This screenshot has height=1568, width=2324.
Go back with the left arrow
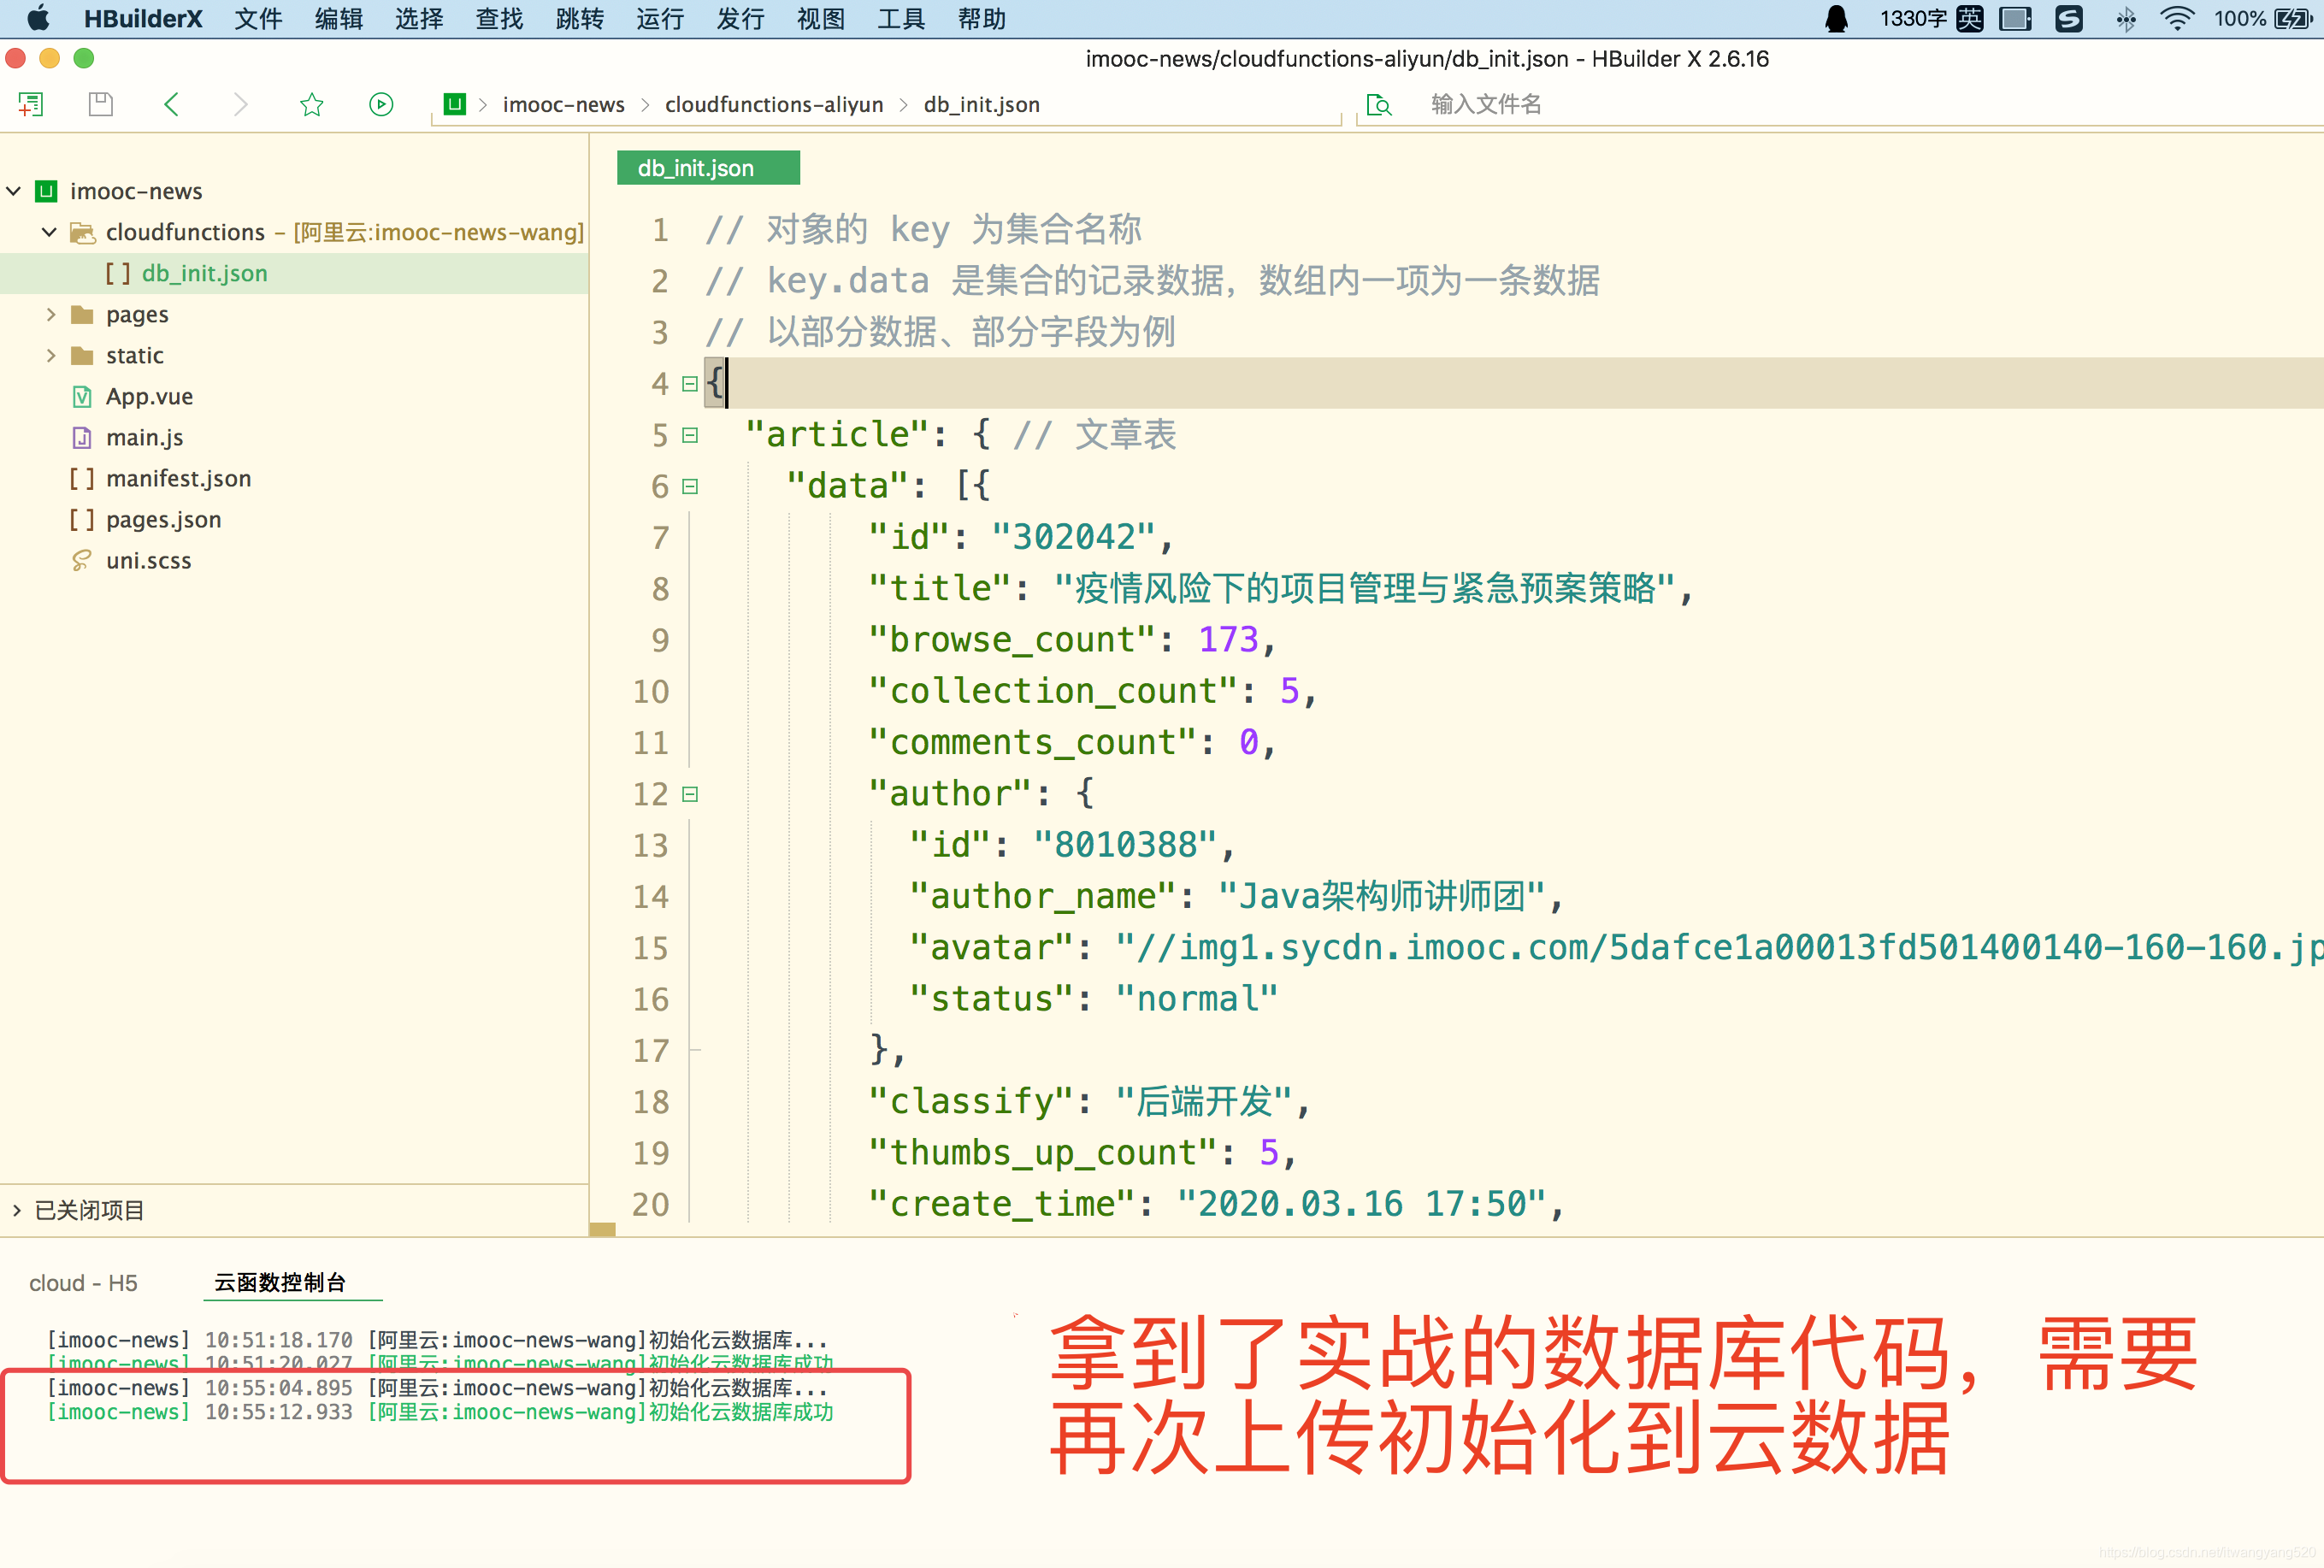[171, 104]
